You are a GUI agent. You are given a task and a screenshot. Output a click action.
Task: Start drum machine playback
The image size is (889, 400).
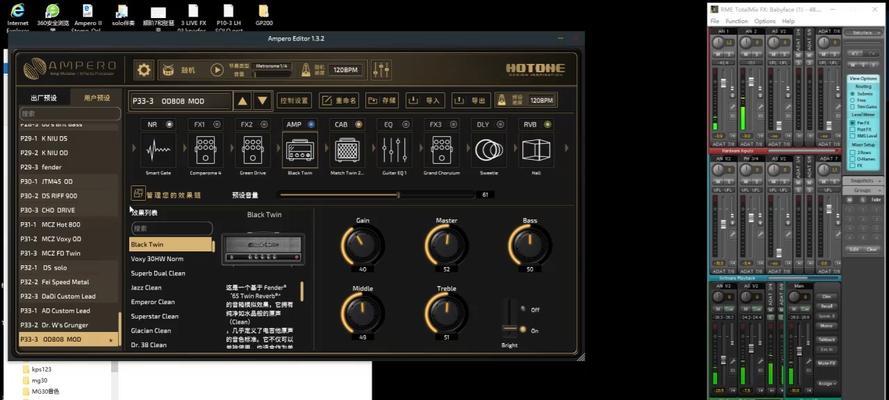(217, 70)
